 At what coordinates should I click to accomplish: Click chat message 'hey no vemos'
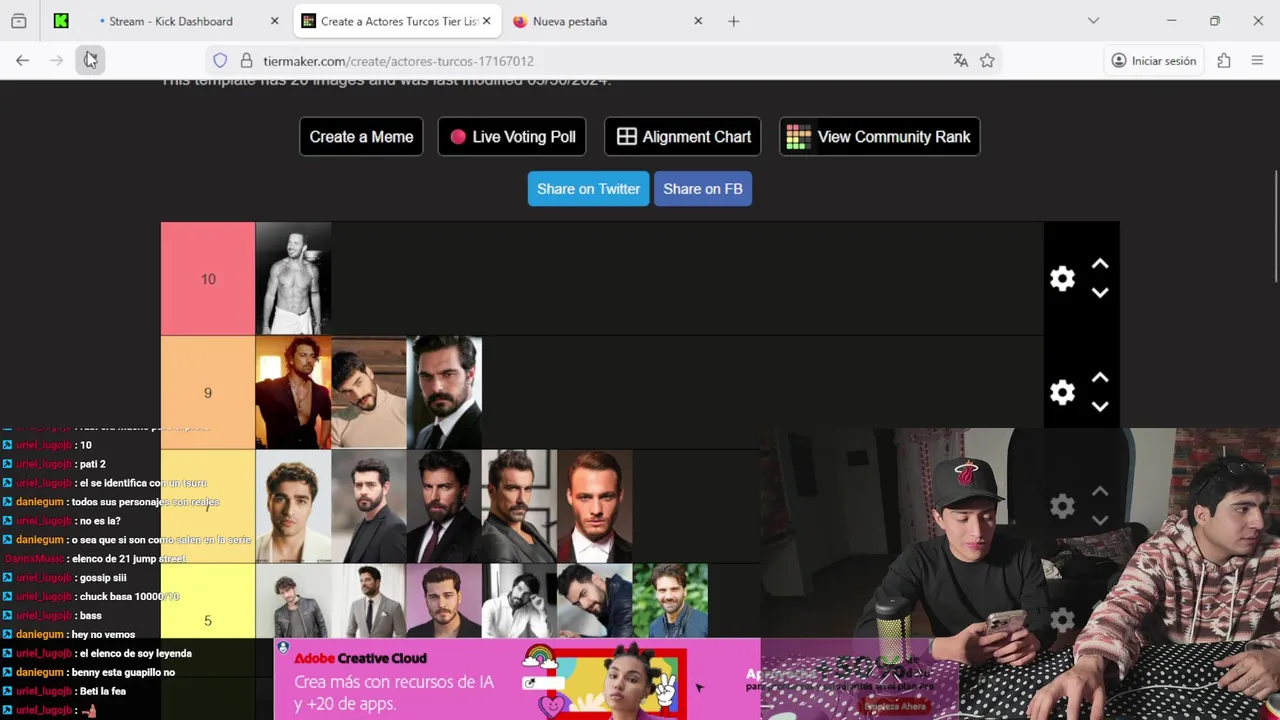click(103, 634)
